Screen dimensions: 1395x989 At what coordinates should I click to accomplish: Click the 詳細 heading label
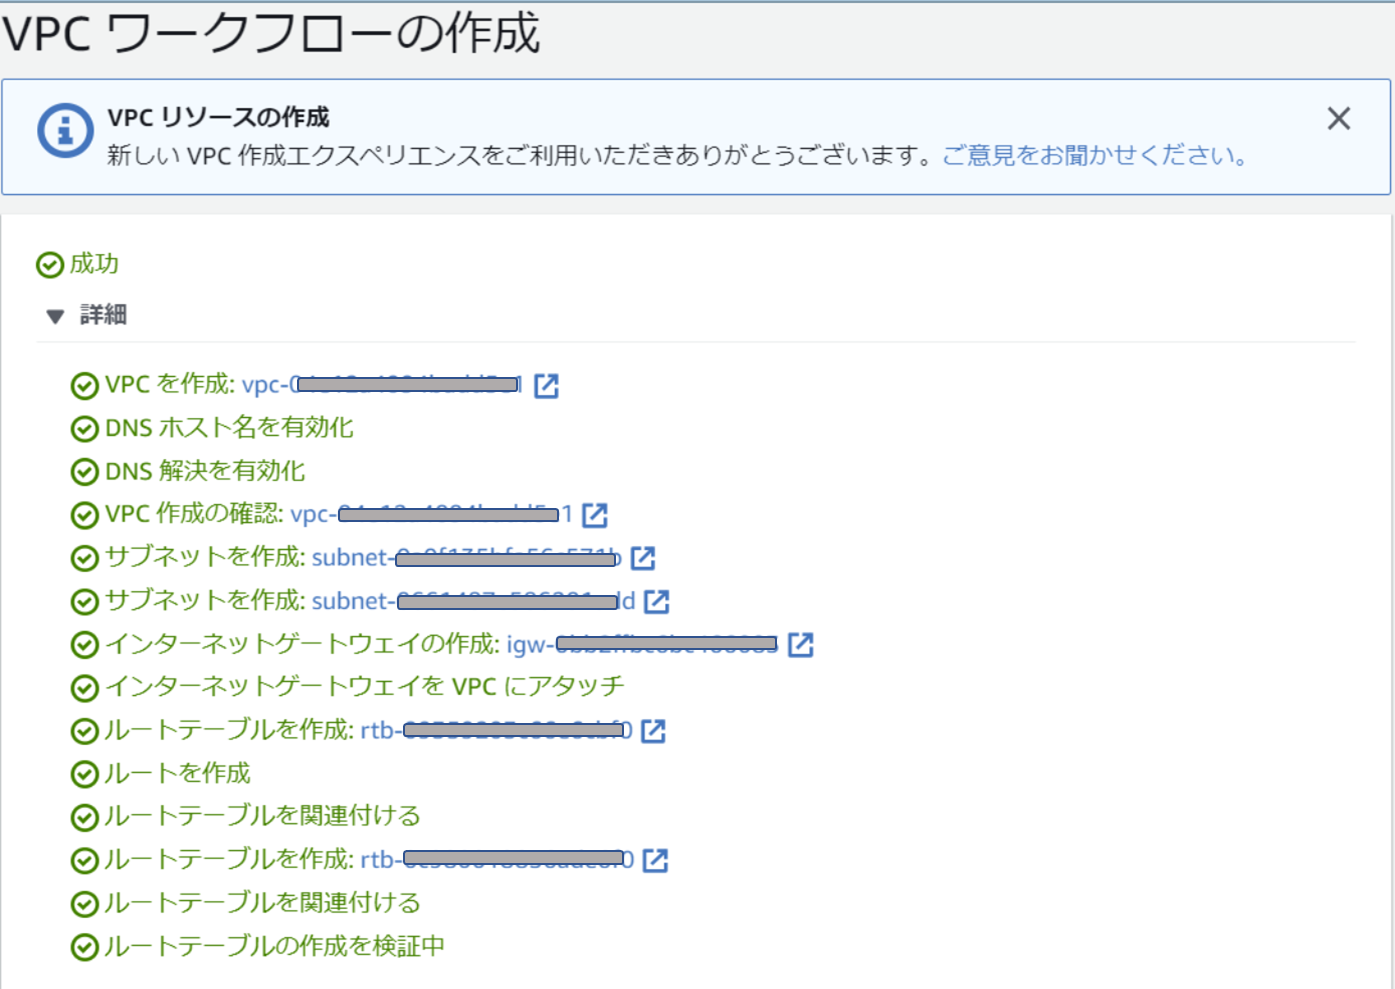click(x=103, y=315)
